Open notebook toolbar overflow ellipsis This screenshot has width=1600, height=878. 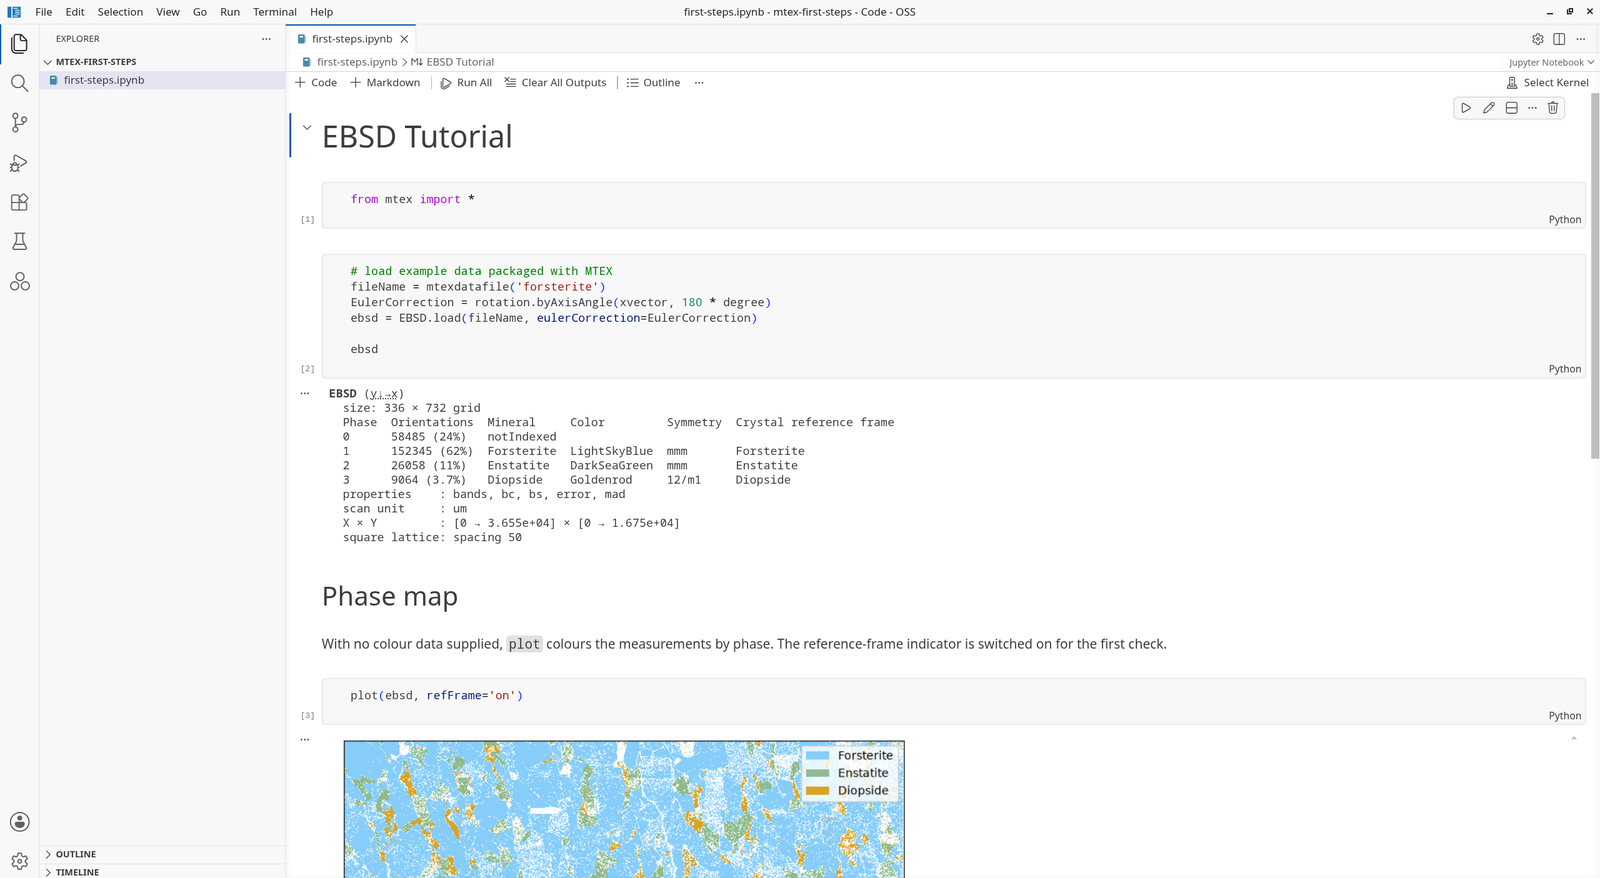coord(699,83)
